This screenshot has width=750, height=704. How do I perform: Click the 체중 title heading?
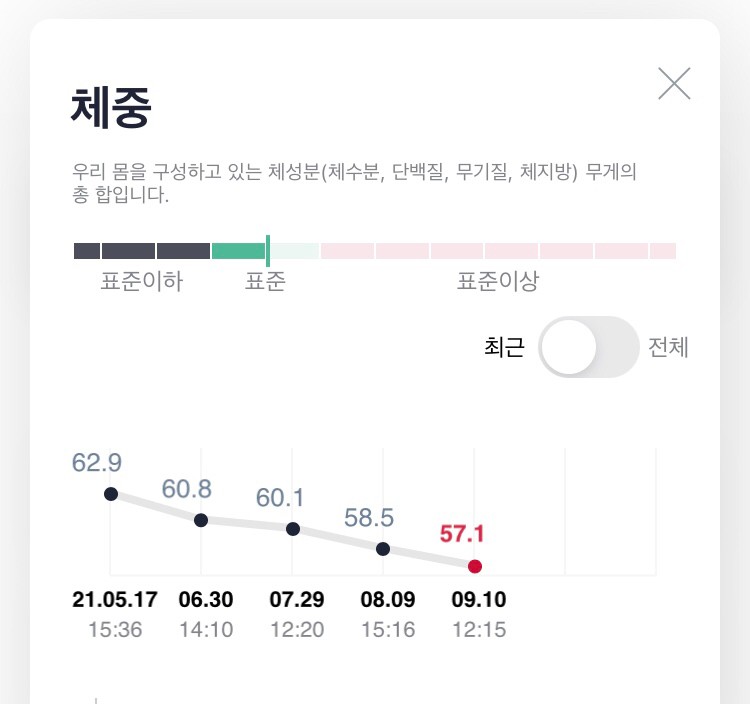coord(111,107)
